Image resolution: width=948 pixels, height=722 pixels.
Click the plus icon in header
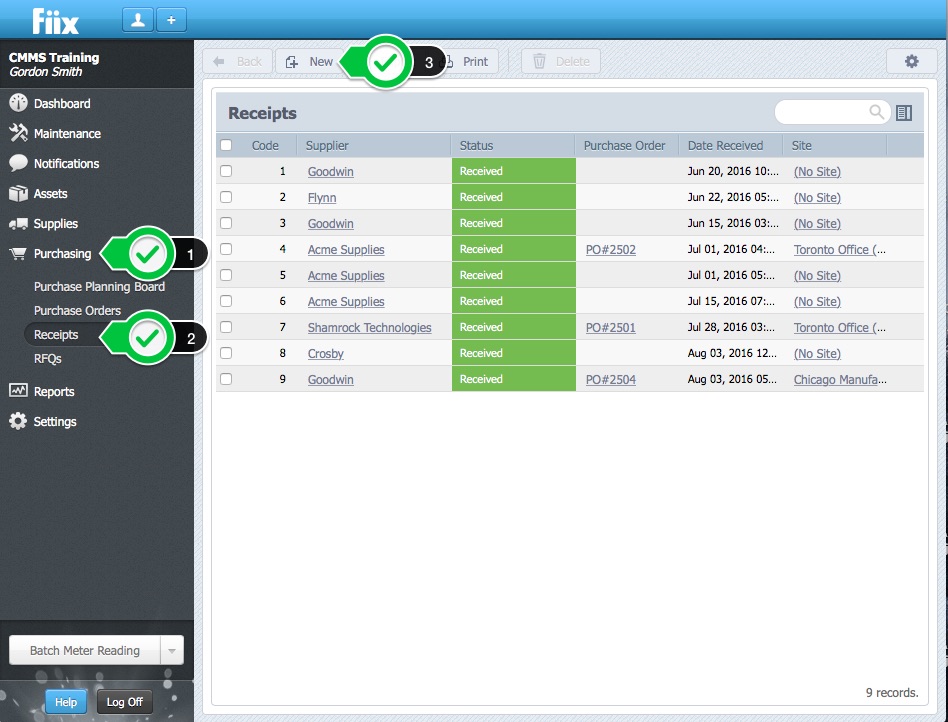[x=171, y=20]
